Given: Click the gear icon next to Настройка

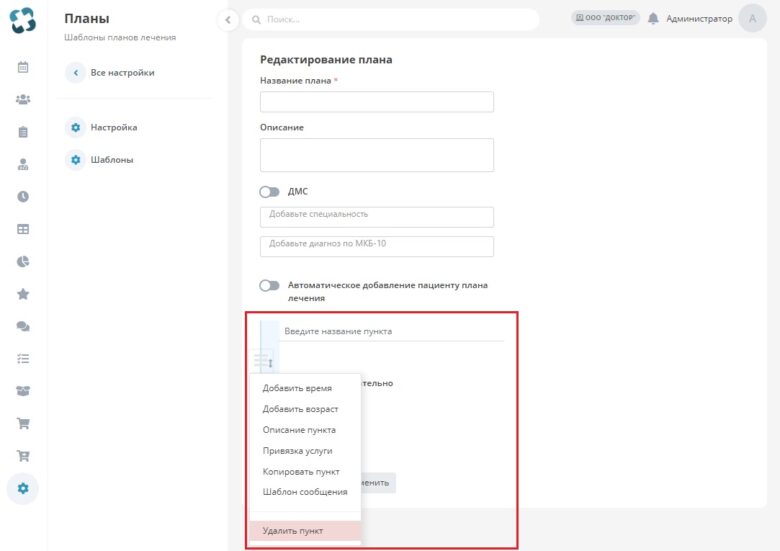Looking at the screenshot, I should [76, 127].
